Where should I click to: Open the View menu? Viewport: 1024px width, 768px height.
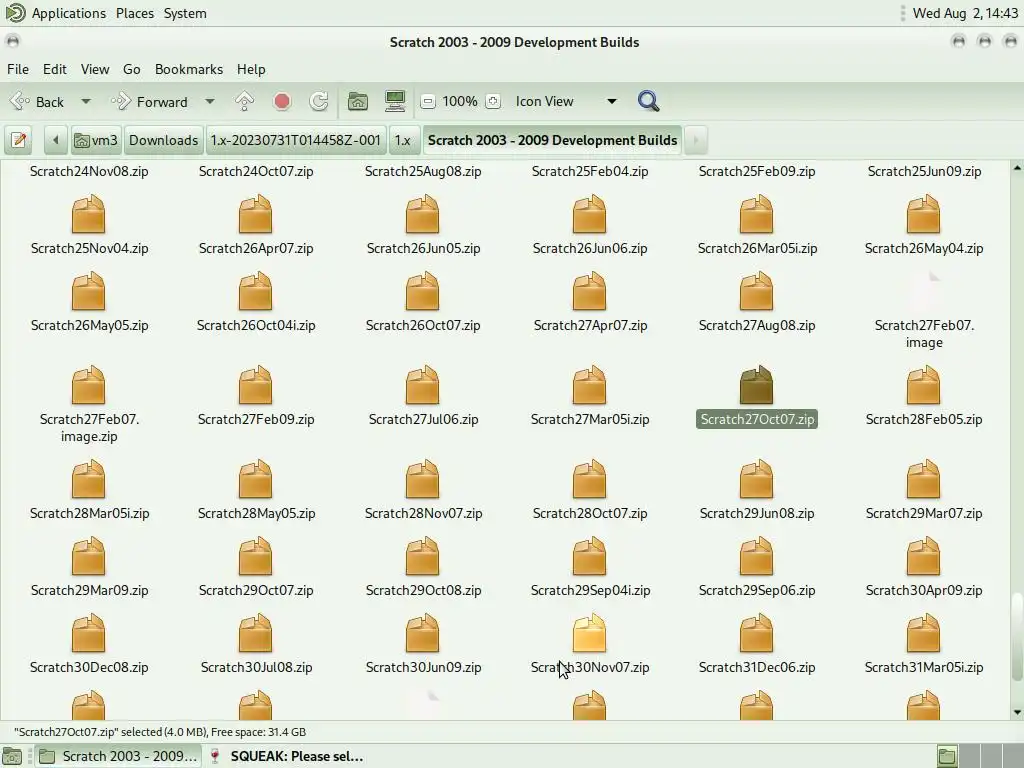[95, 69]
